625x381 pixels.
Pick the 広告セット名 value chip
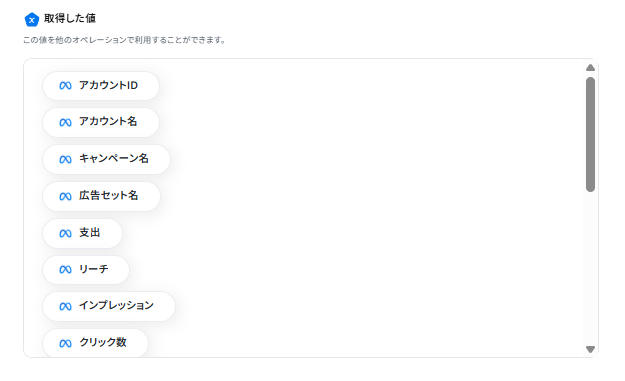click(101, 196)
